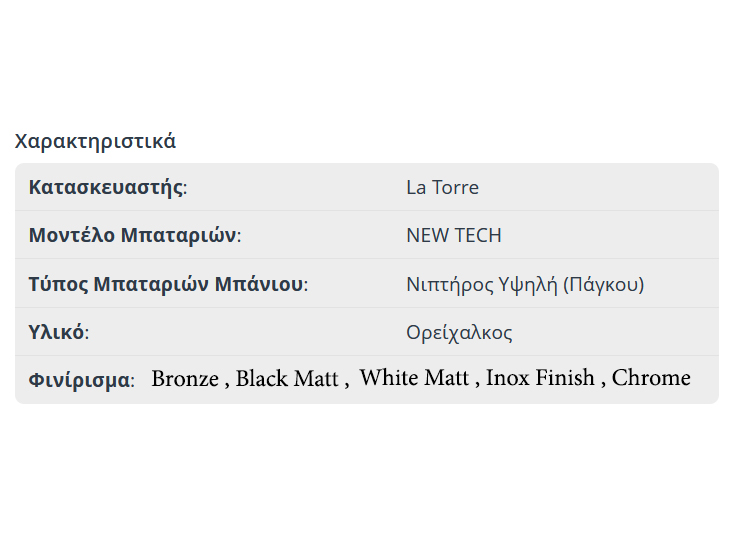The height and width of the screenshot is (537, 737).
Task: Choose the Bronze finish
Action: click(185, 379)
